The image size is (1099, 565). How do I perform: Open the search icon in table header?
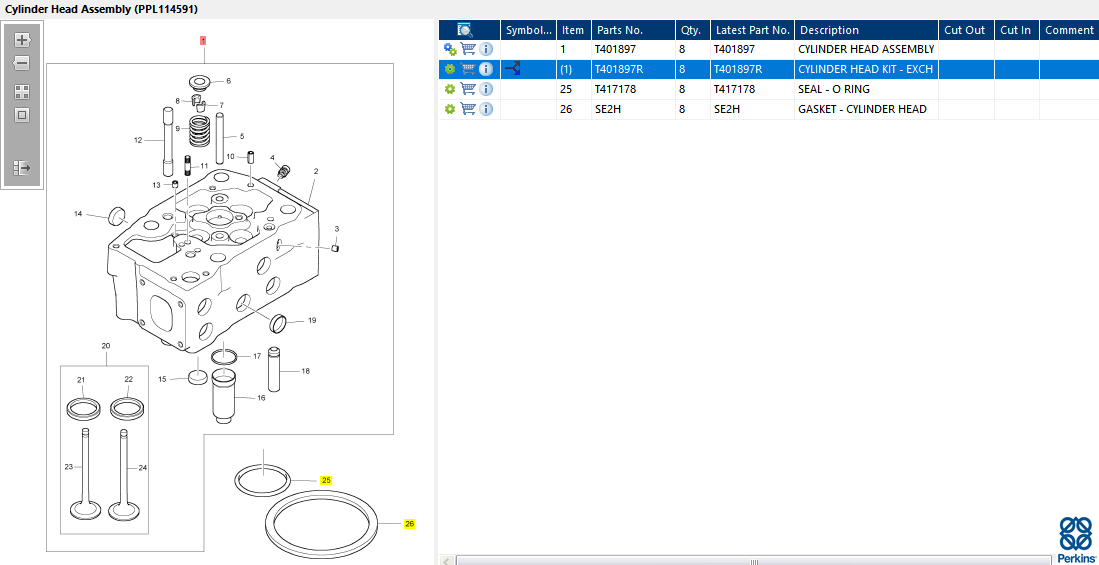pos(465,30)
